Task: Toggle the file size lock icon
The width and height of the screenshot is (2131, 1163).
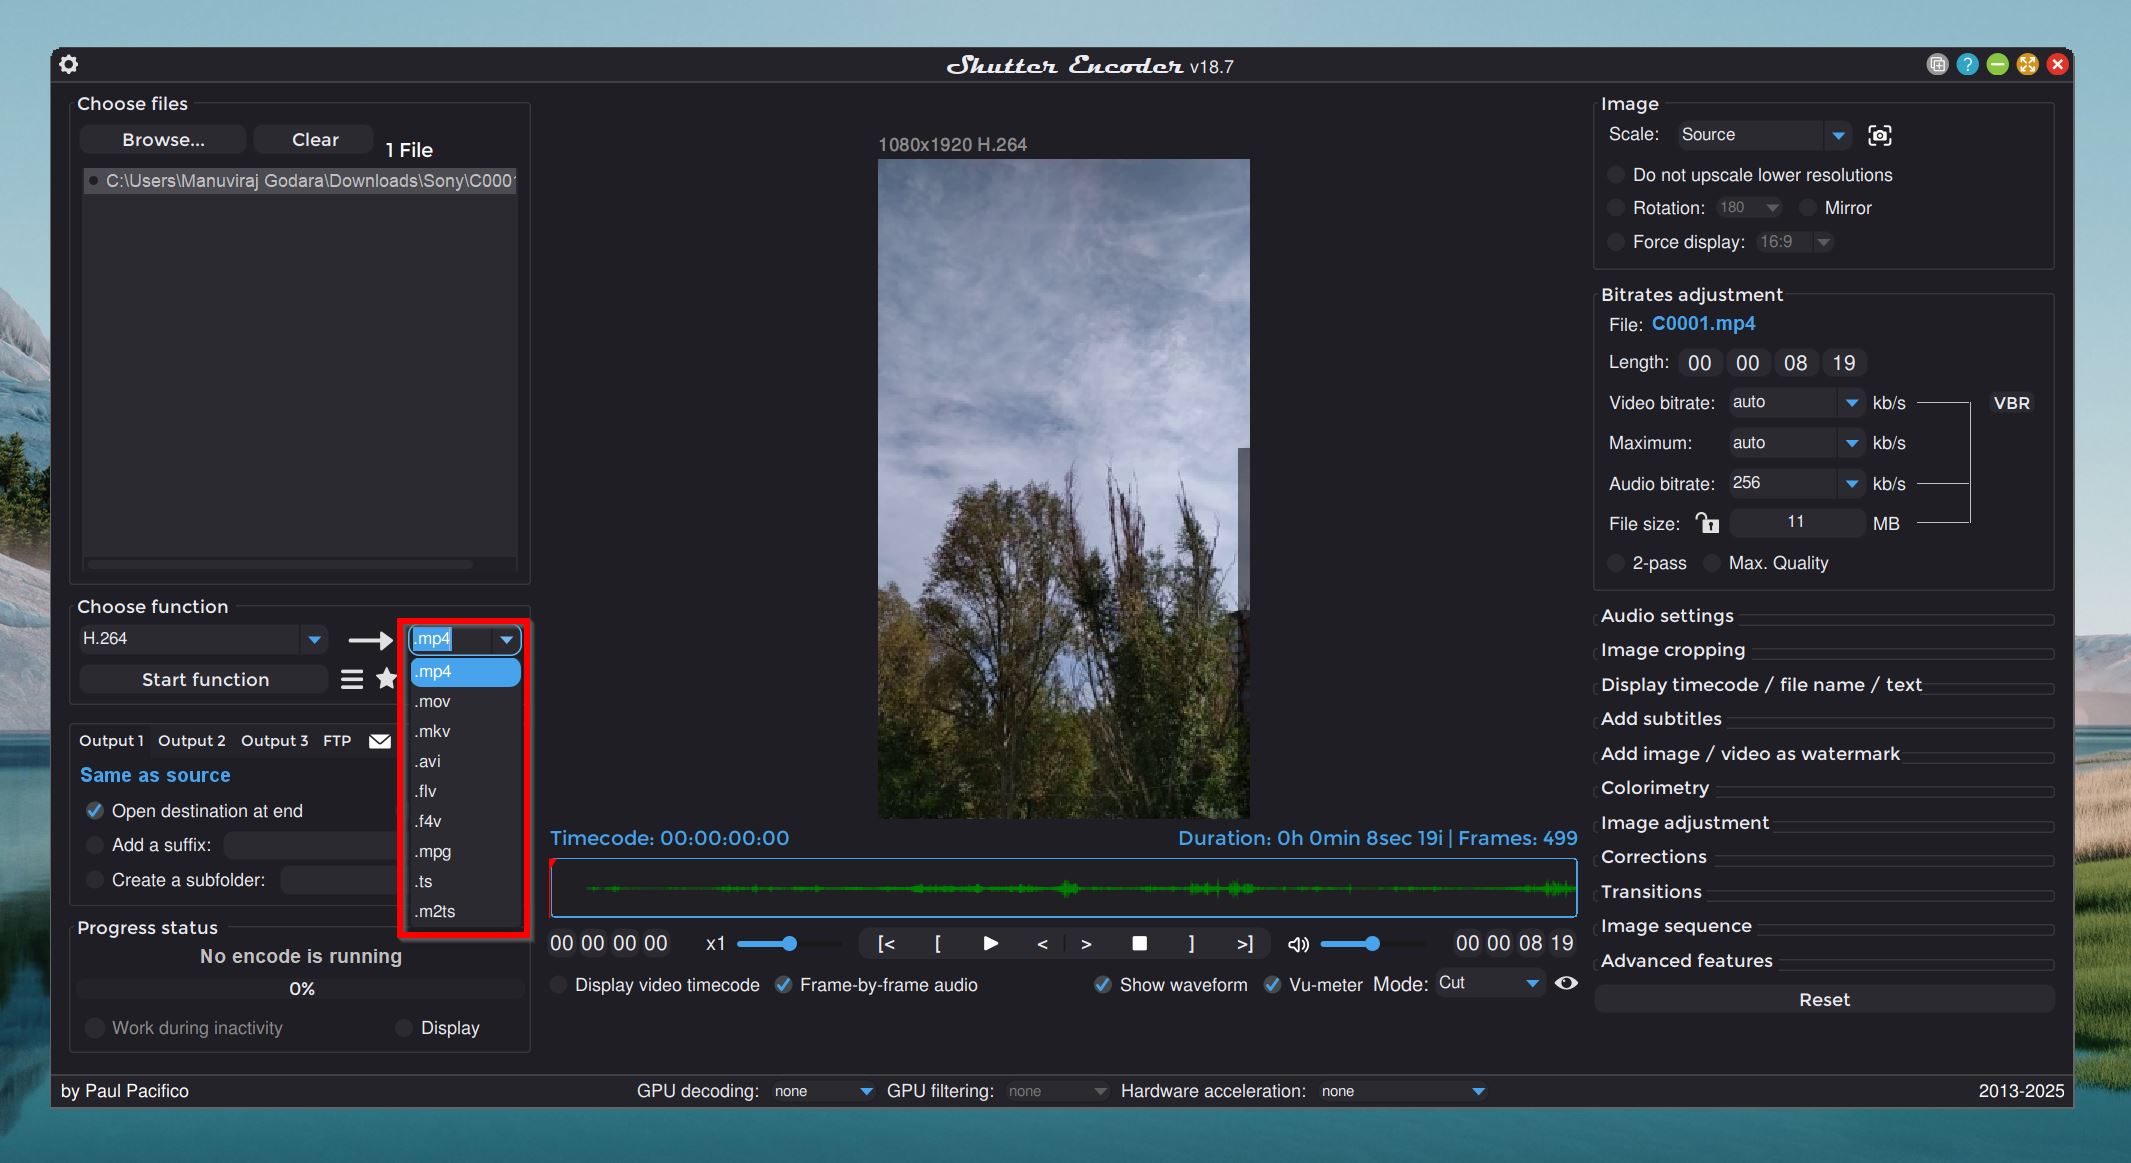Action: pos(1707,522)
